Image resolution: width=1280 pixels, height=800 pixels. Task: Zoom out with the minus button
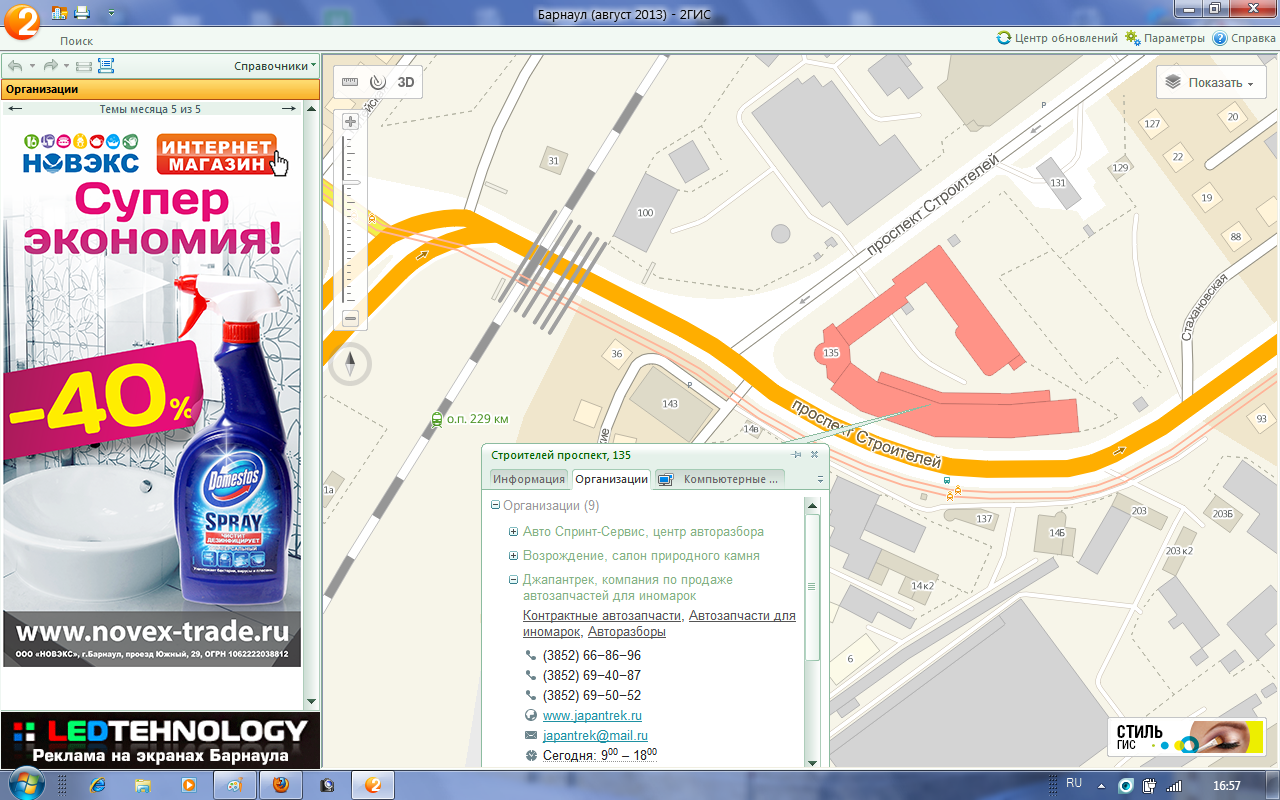coord(350,319)
